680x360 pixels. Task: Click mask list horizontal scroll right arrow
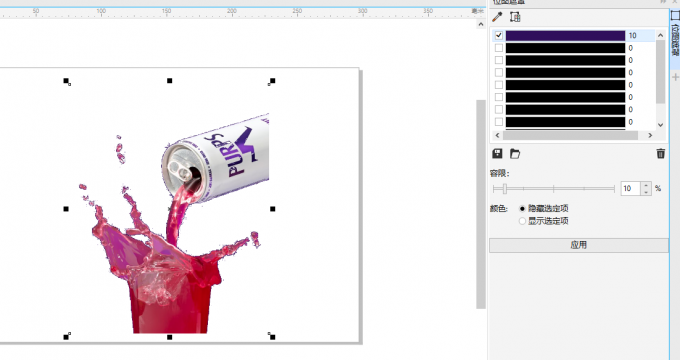point(650,135)
